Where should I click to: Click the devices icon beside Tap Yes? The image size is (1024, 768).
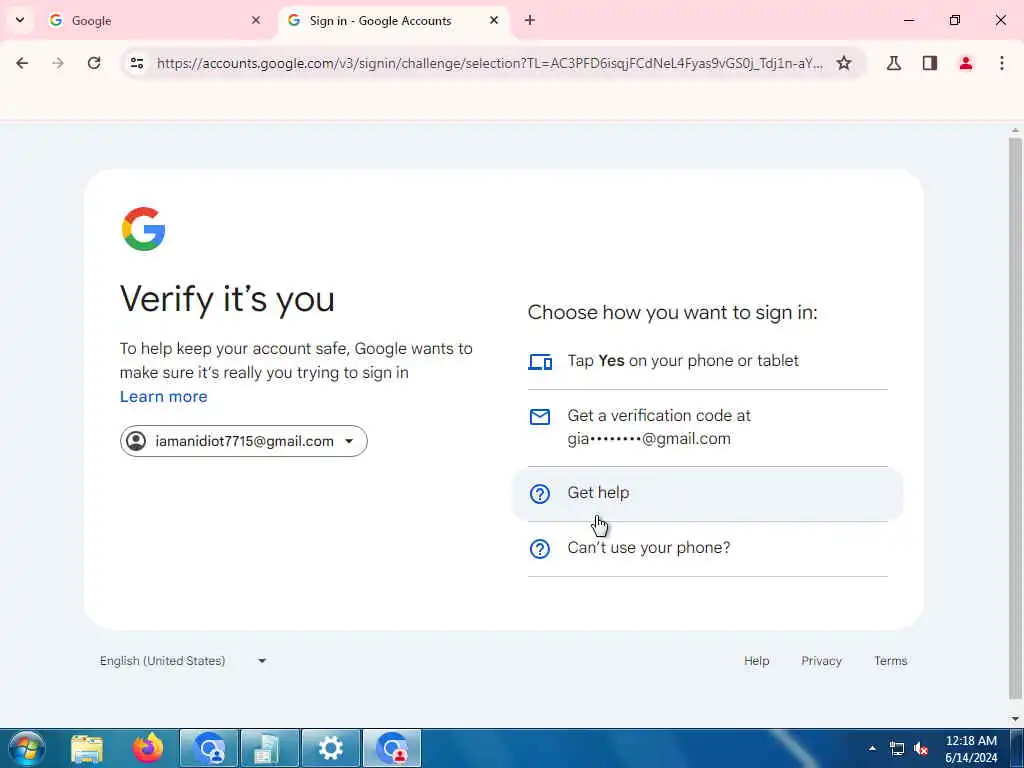pos(540,361)
